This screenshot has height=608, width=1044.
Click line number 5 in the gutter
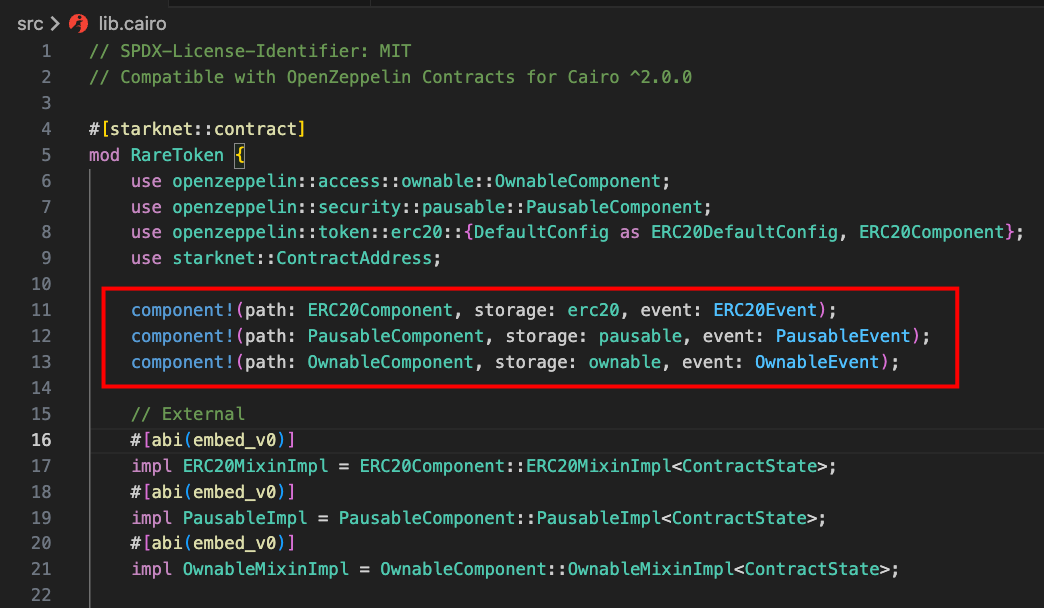coord(46,155)
